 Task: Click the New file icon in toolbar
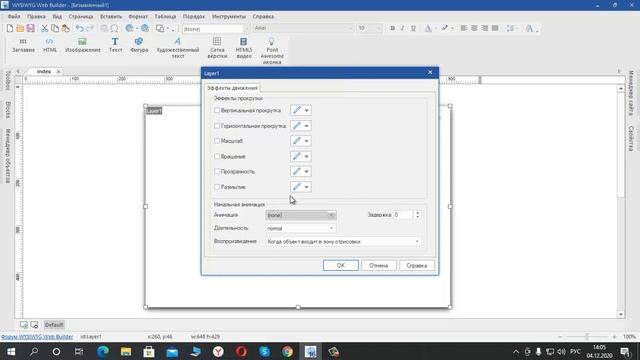9,28
